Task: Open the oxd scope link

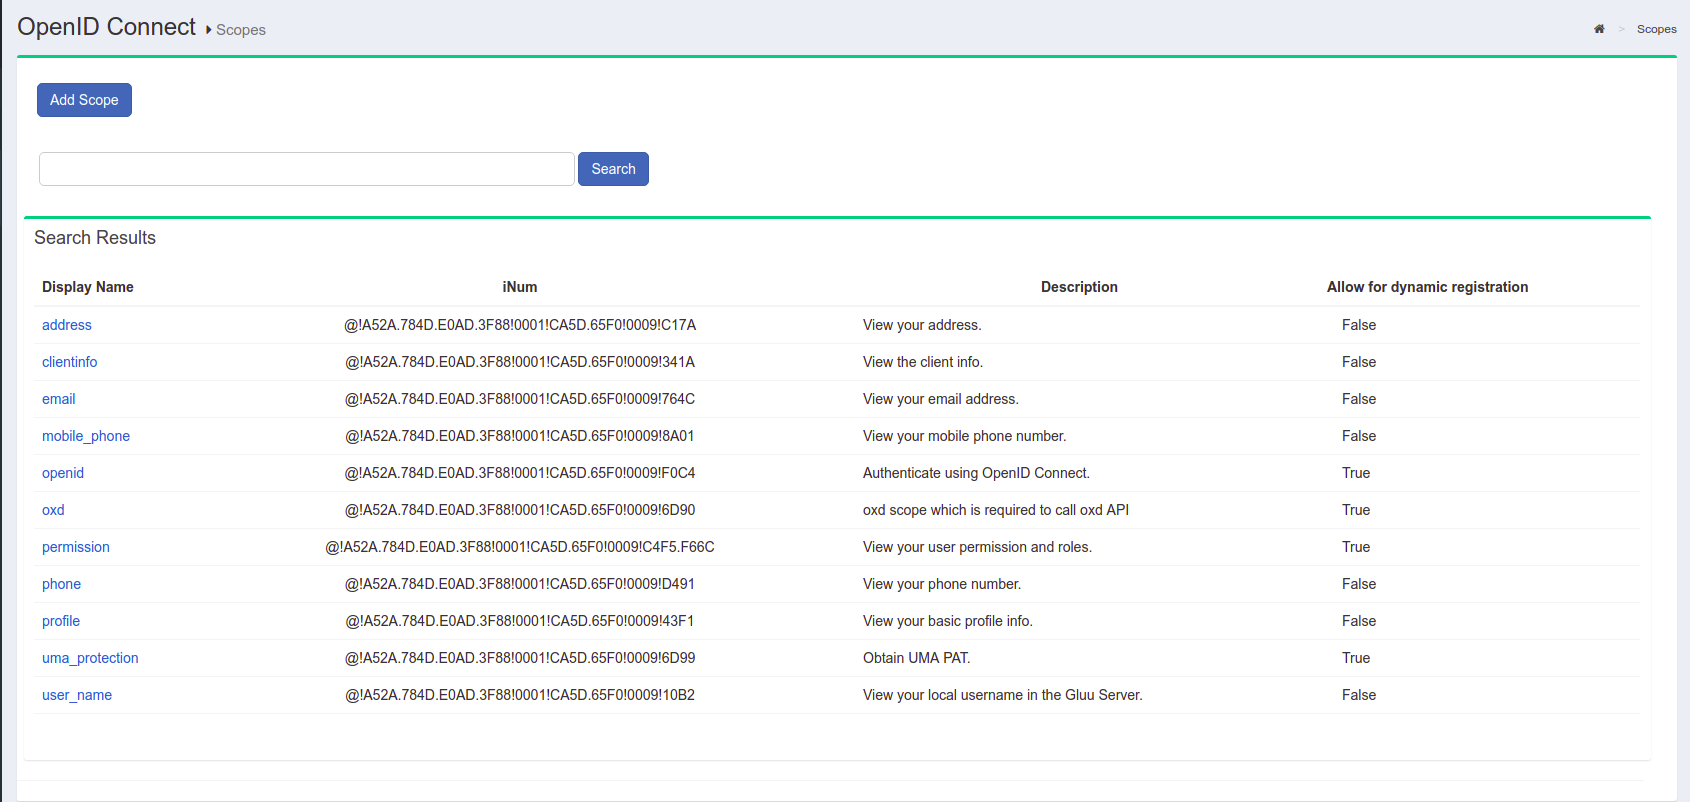Action: tap(53, 510)
